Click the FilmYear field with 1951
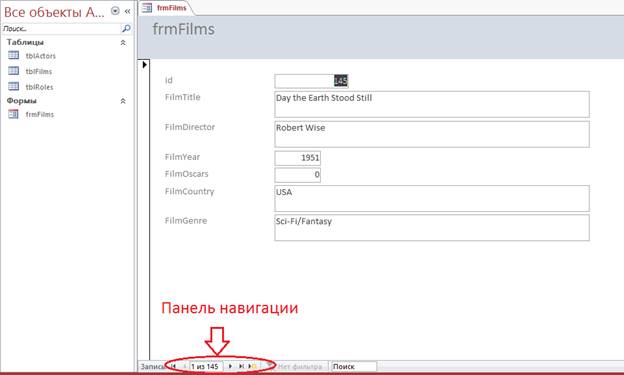Screen dimensions: 624x375 297,158
